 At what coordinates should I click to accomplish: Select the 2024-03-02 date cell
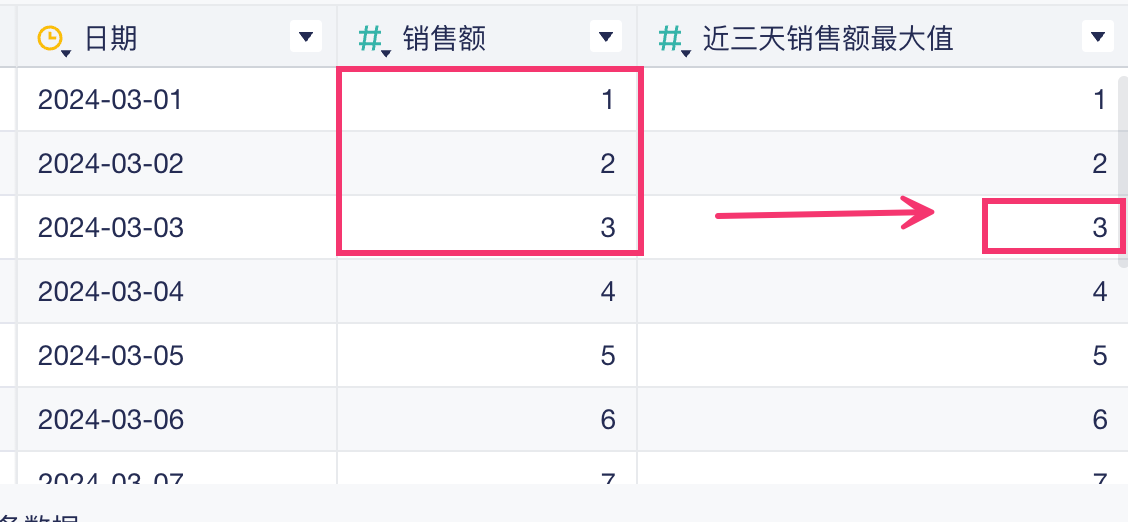tap(110, 163)
